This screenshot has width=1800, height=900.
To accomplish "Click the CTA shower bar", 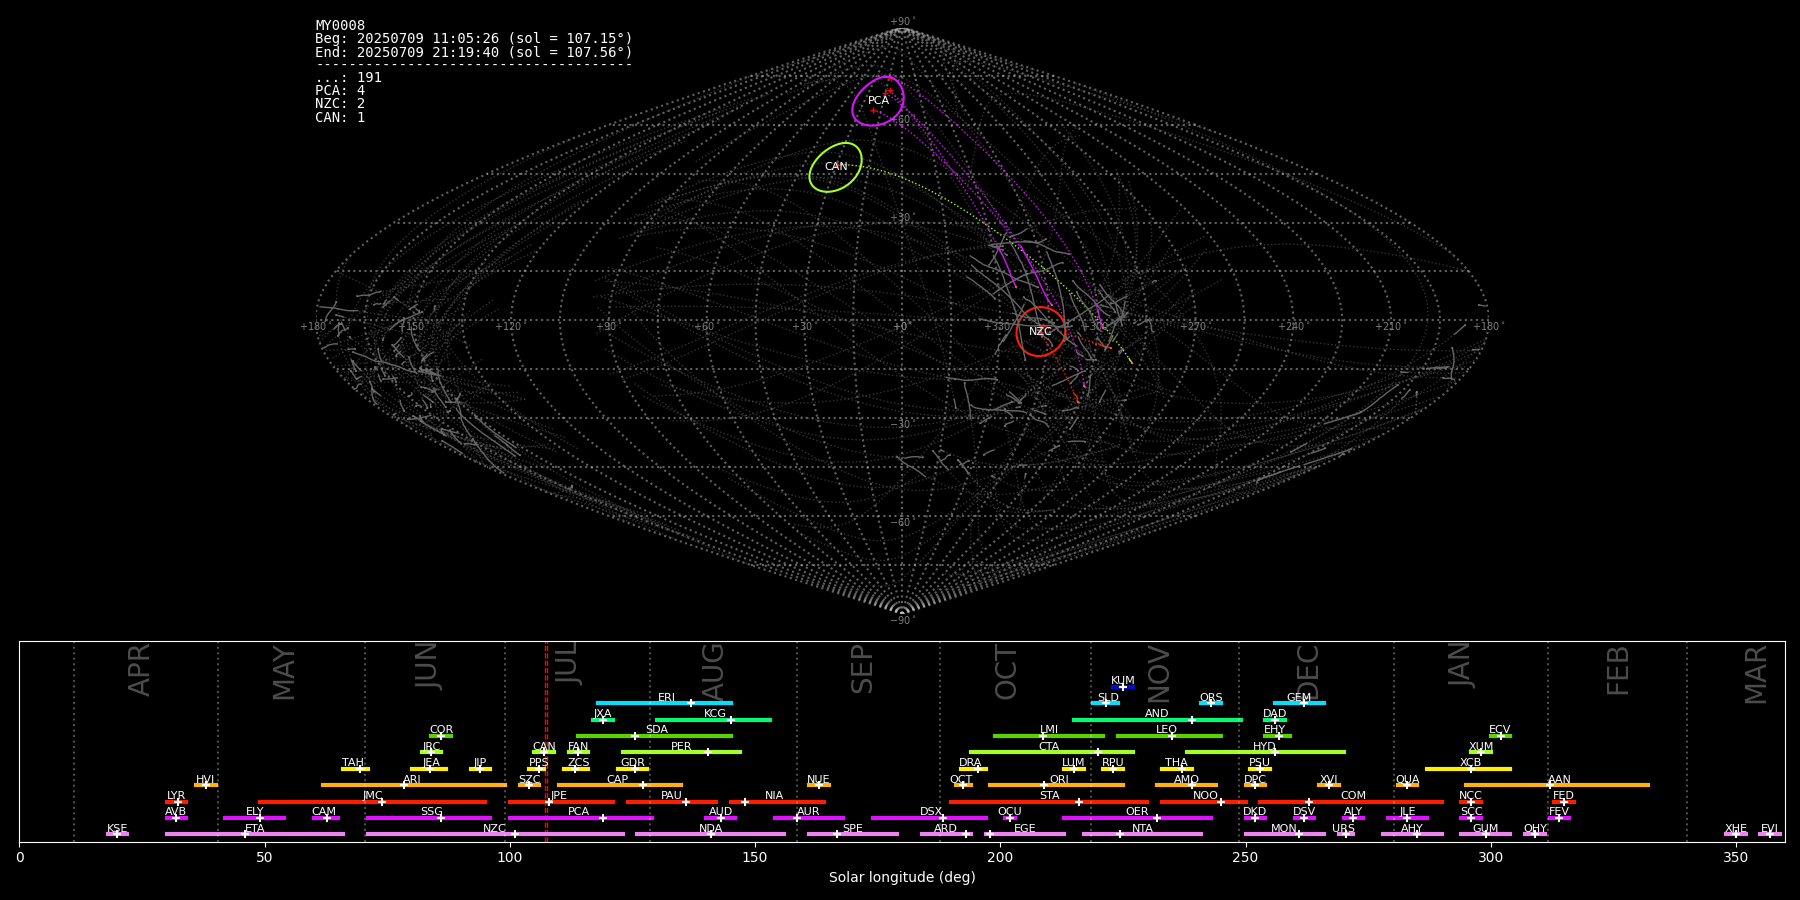I will coord(1052,752).
